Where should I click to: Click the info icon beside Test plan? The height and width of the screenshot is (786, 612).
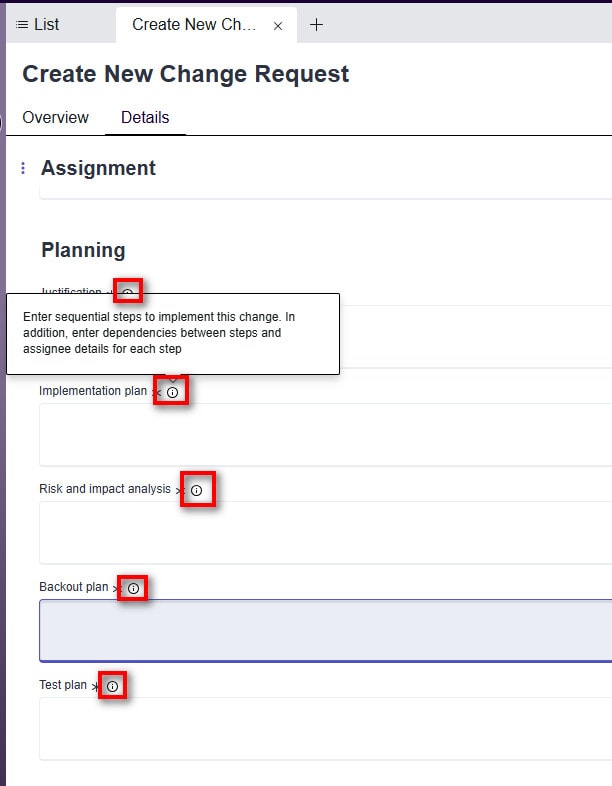(112, 686)
